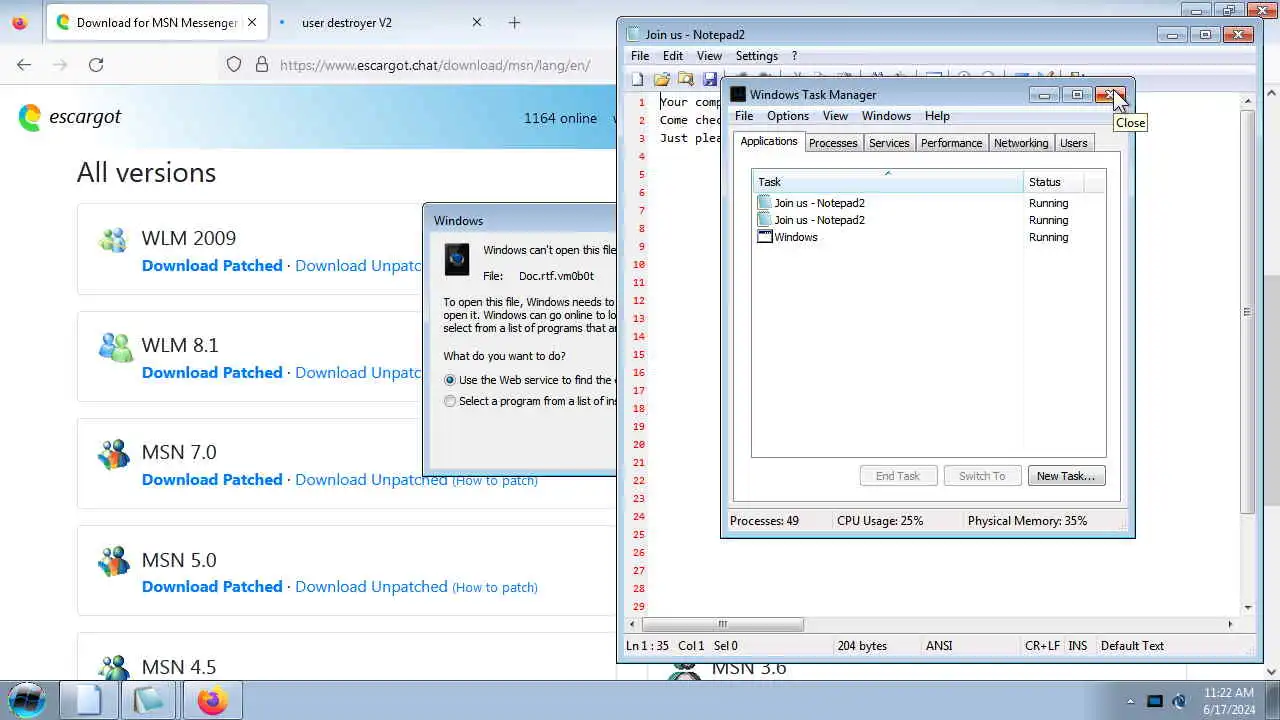
Task: Open Notepad2 Settings menu
Action: pos(757,56)
